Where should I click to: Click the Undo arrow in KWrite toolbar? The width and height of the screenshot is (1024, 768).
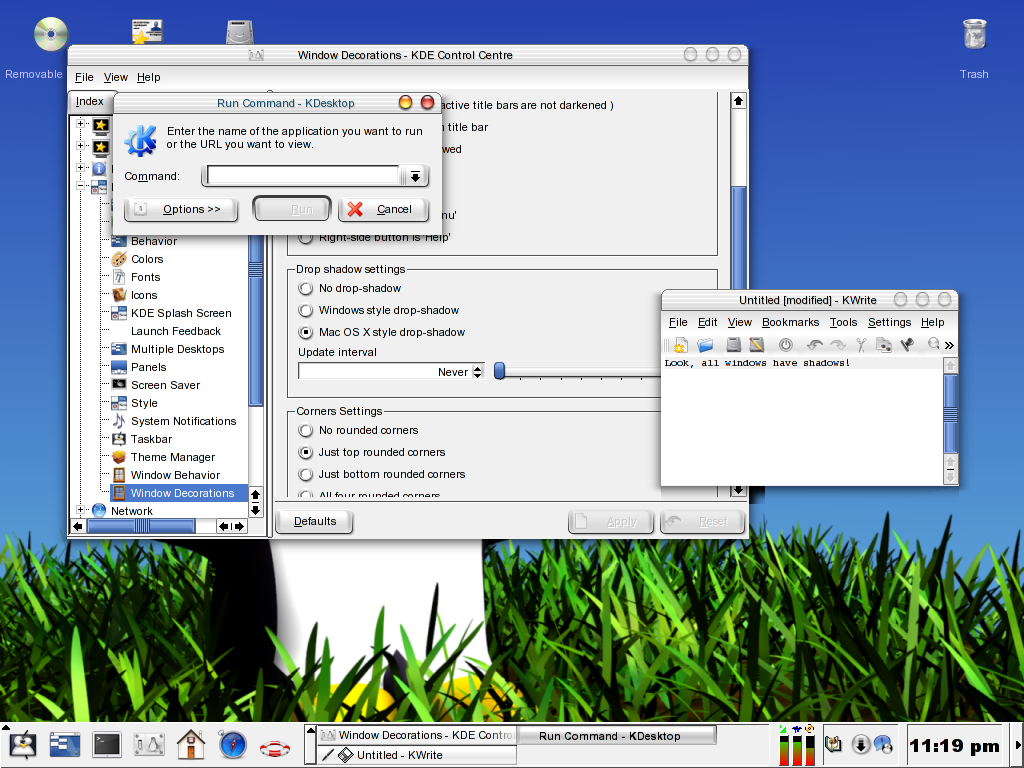(x=814, y=345)
